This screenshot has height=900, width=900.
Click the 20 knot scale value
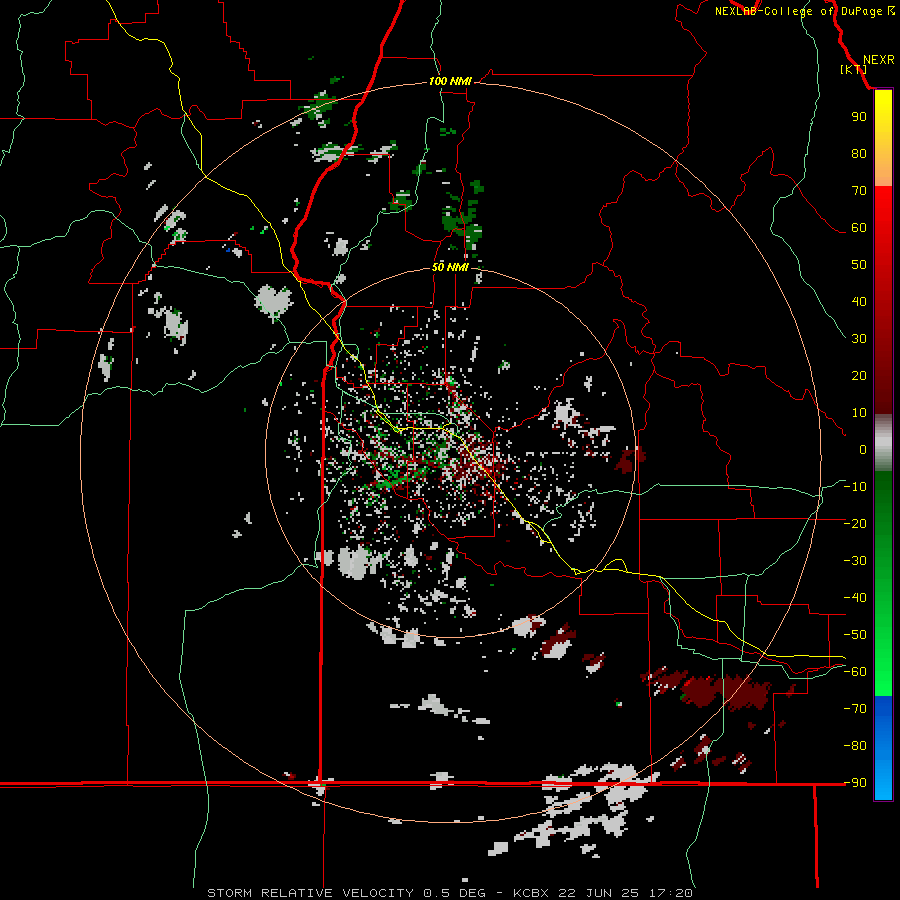point(859,375)
